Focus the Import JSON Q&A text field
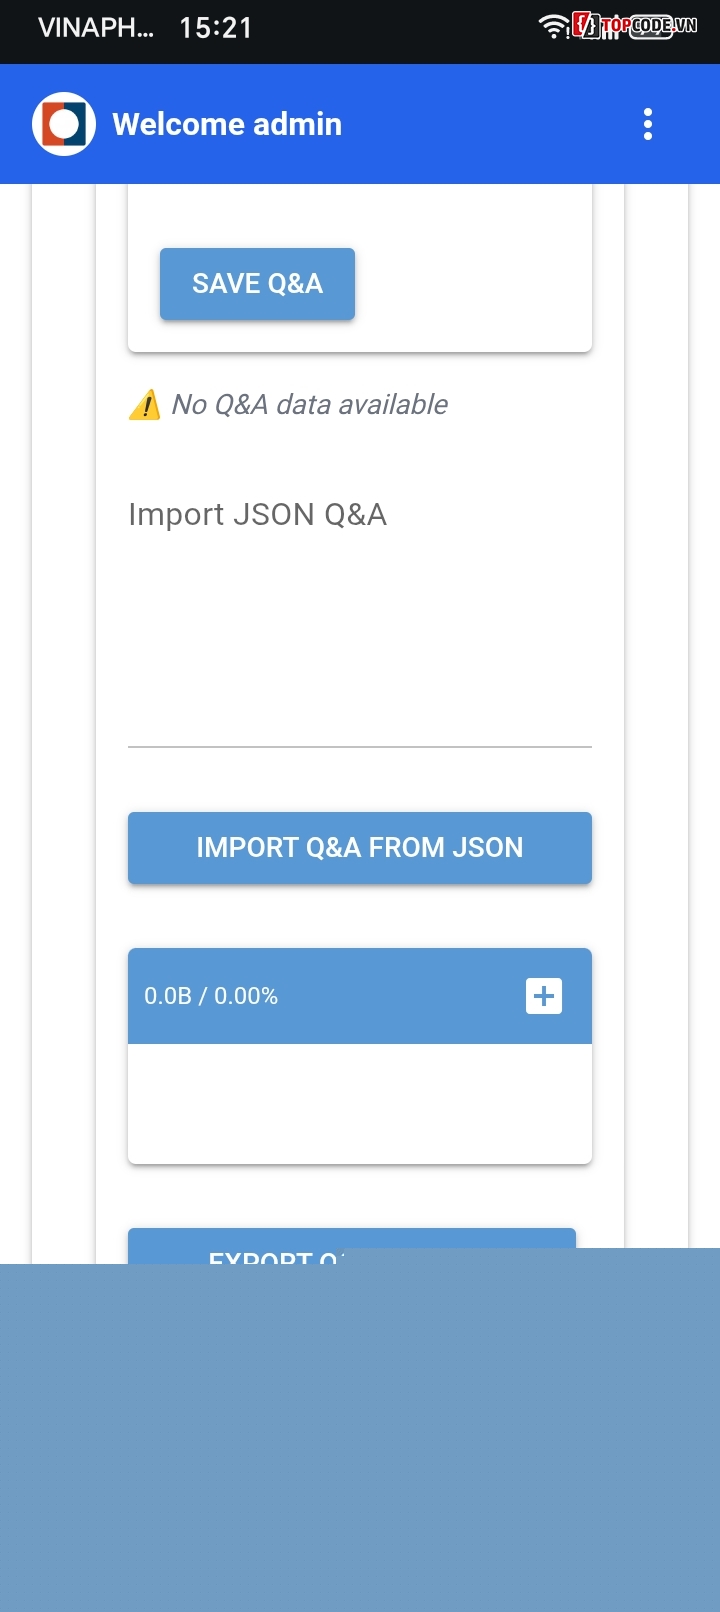 360,620
